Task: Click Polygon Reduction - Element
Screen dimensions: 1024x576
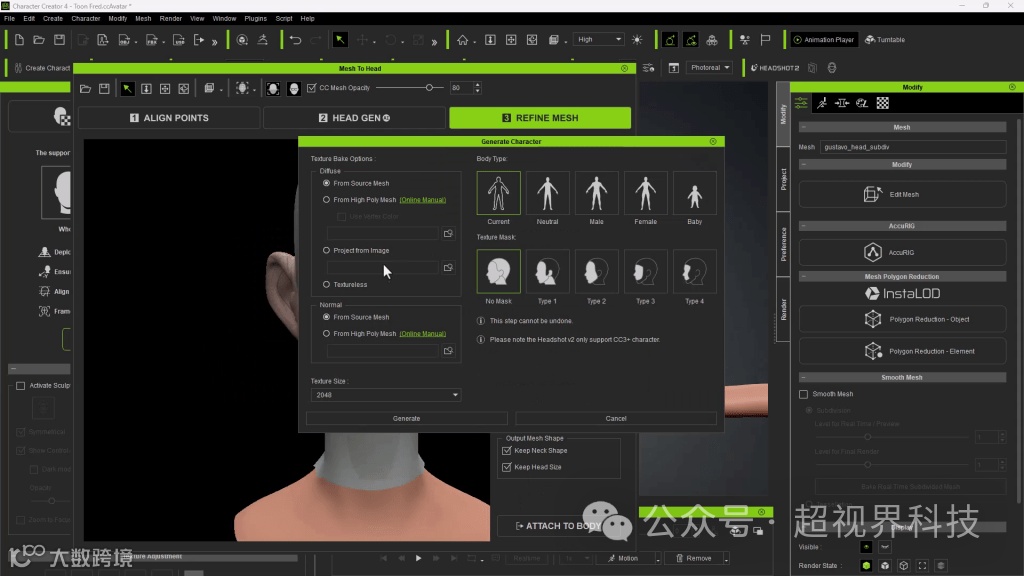Action: pyautogui.click(x=902, y=351)
